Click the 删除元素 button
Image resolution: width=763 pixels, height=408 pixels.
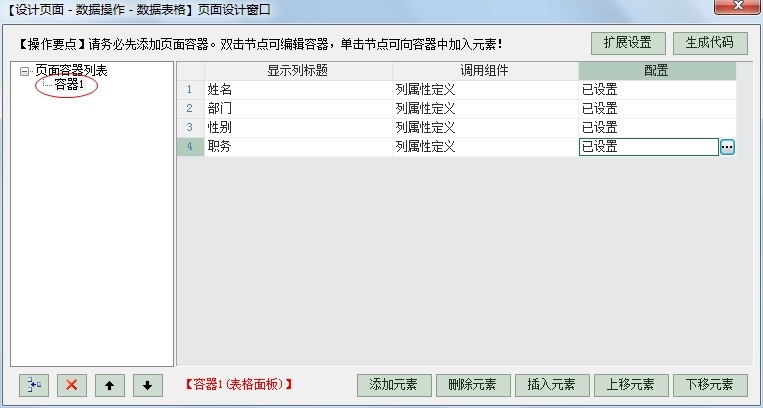pos(472,385)
